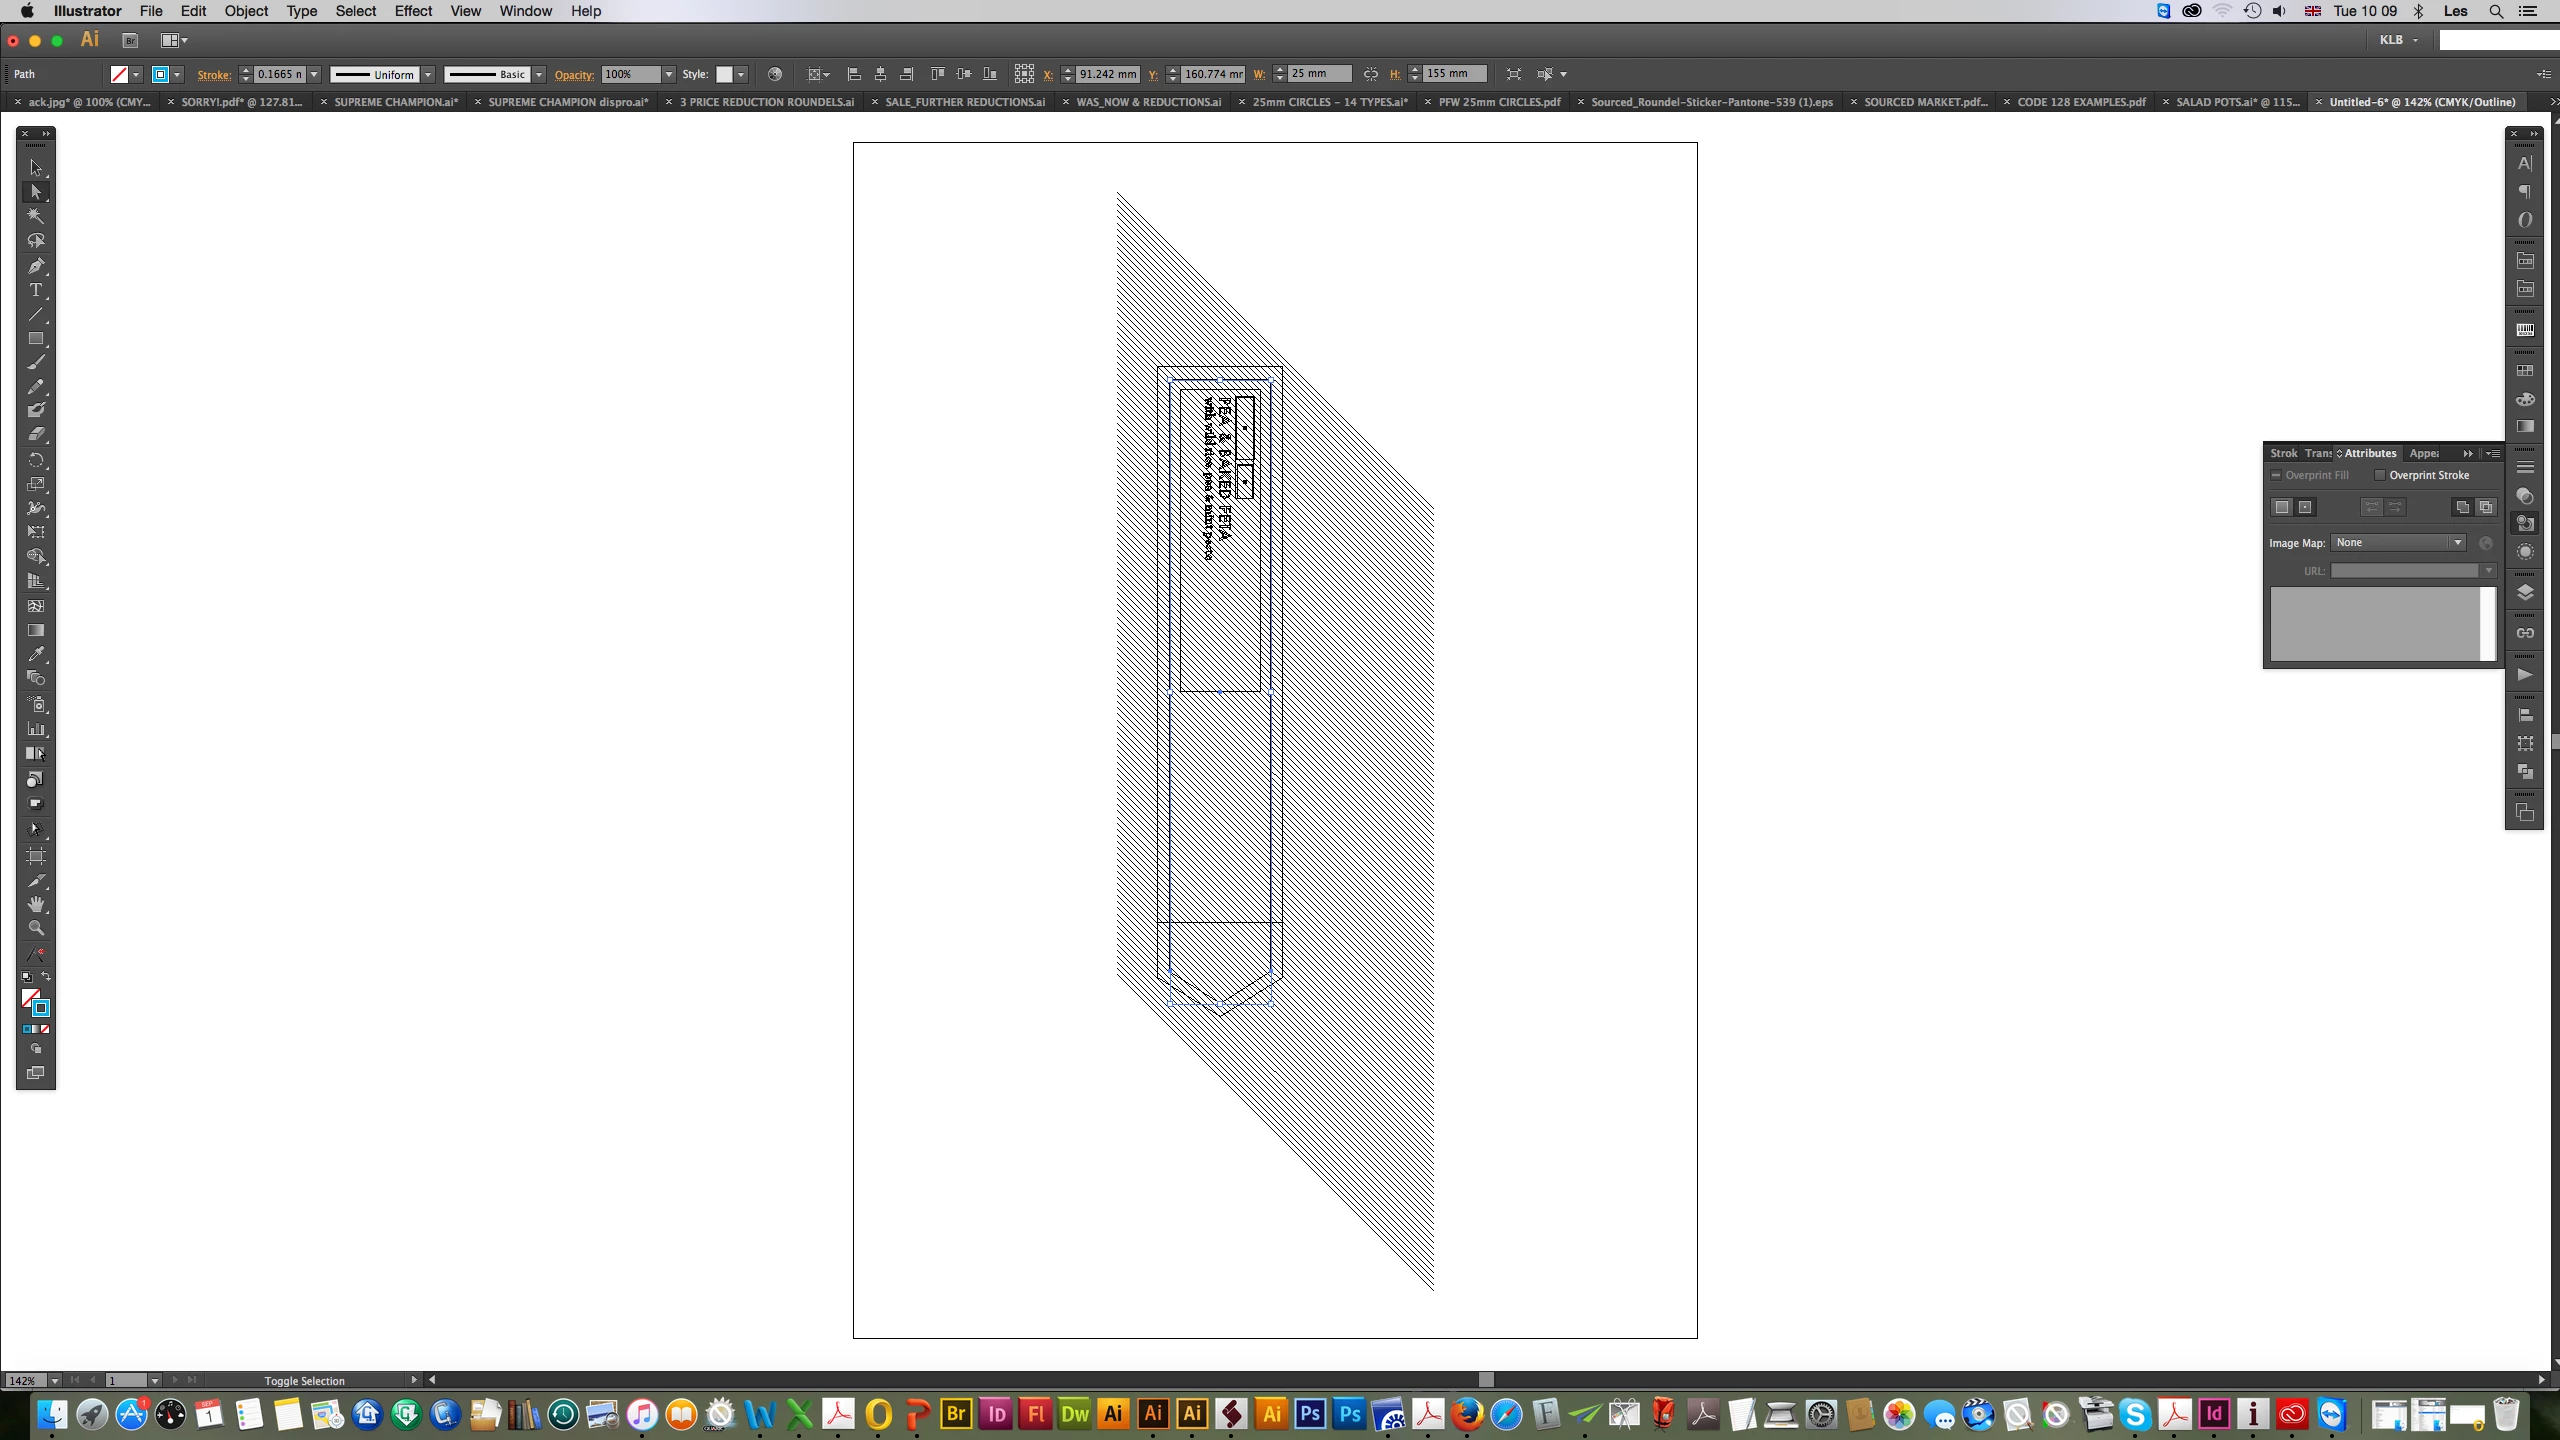Toggle the Overprint Fill checkbox
Image resolution: width=2560 pixels, height=1440 pixels.
[x=2276, y=476]
